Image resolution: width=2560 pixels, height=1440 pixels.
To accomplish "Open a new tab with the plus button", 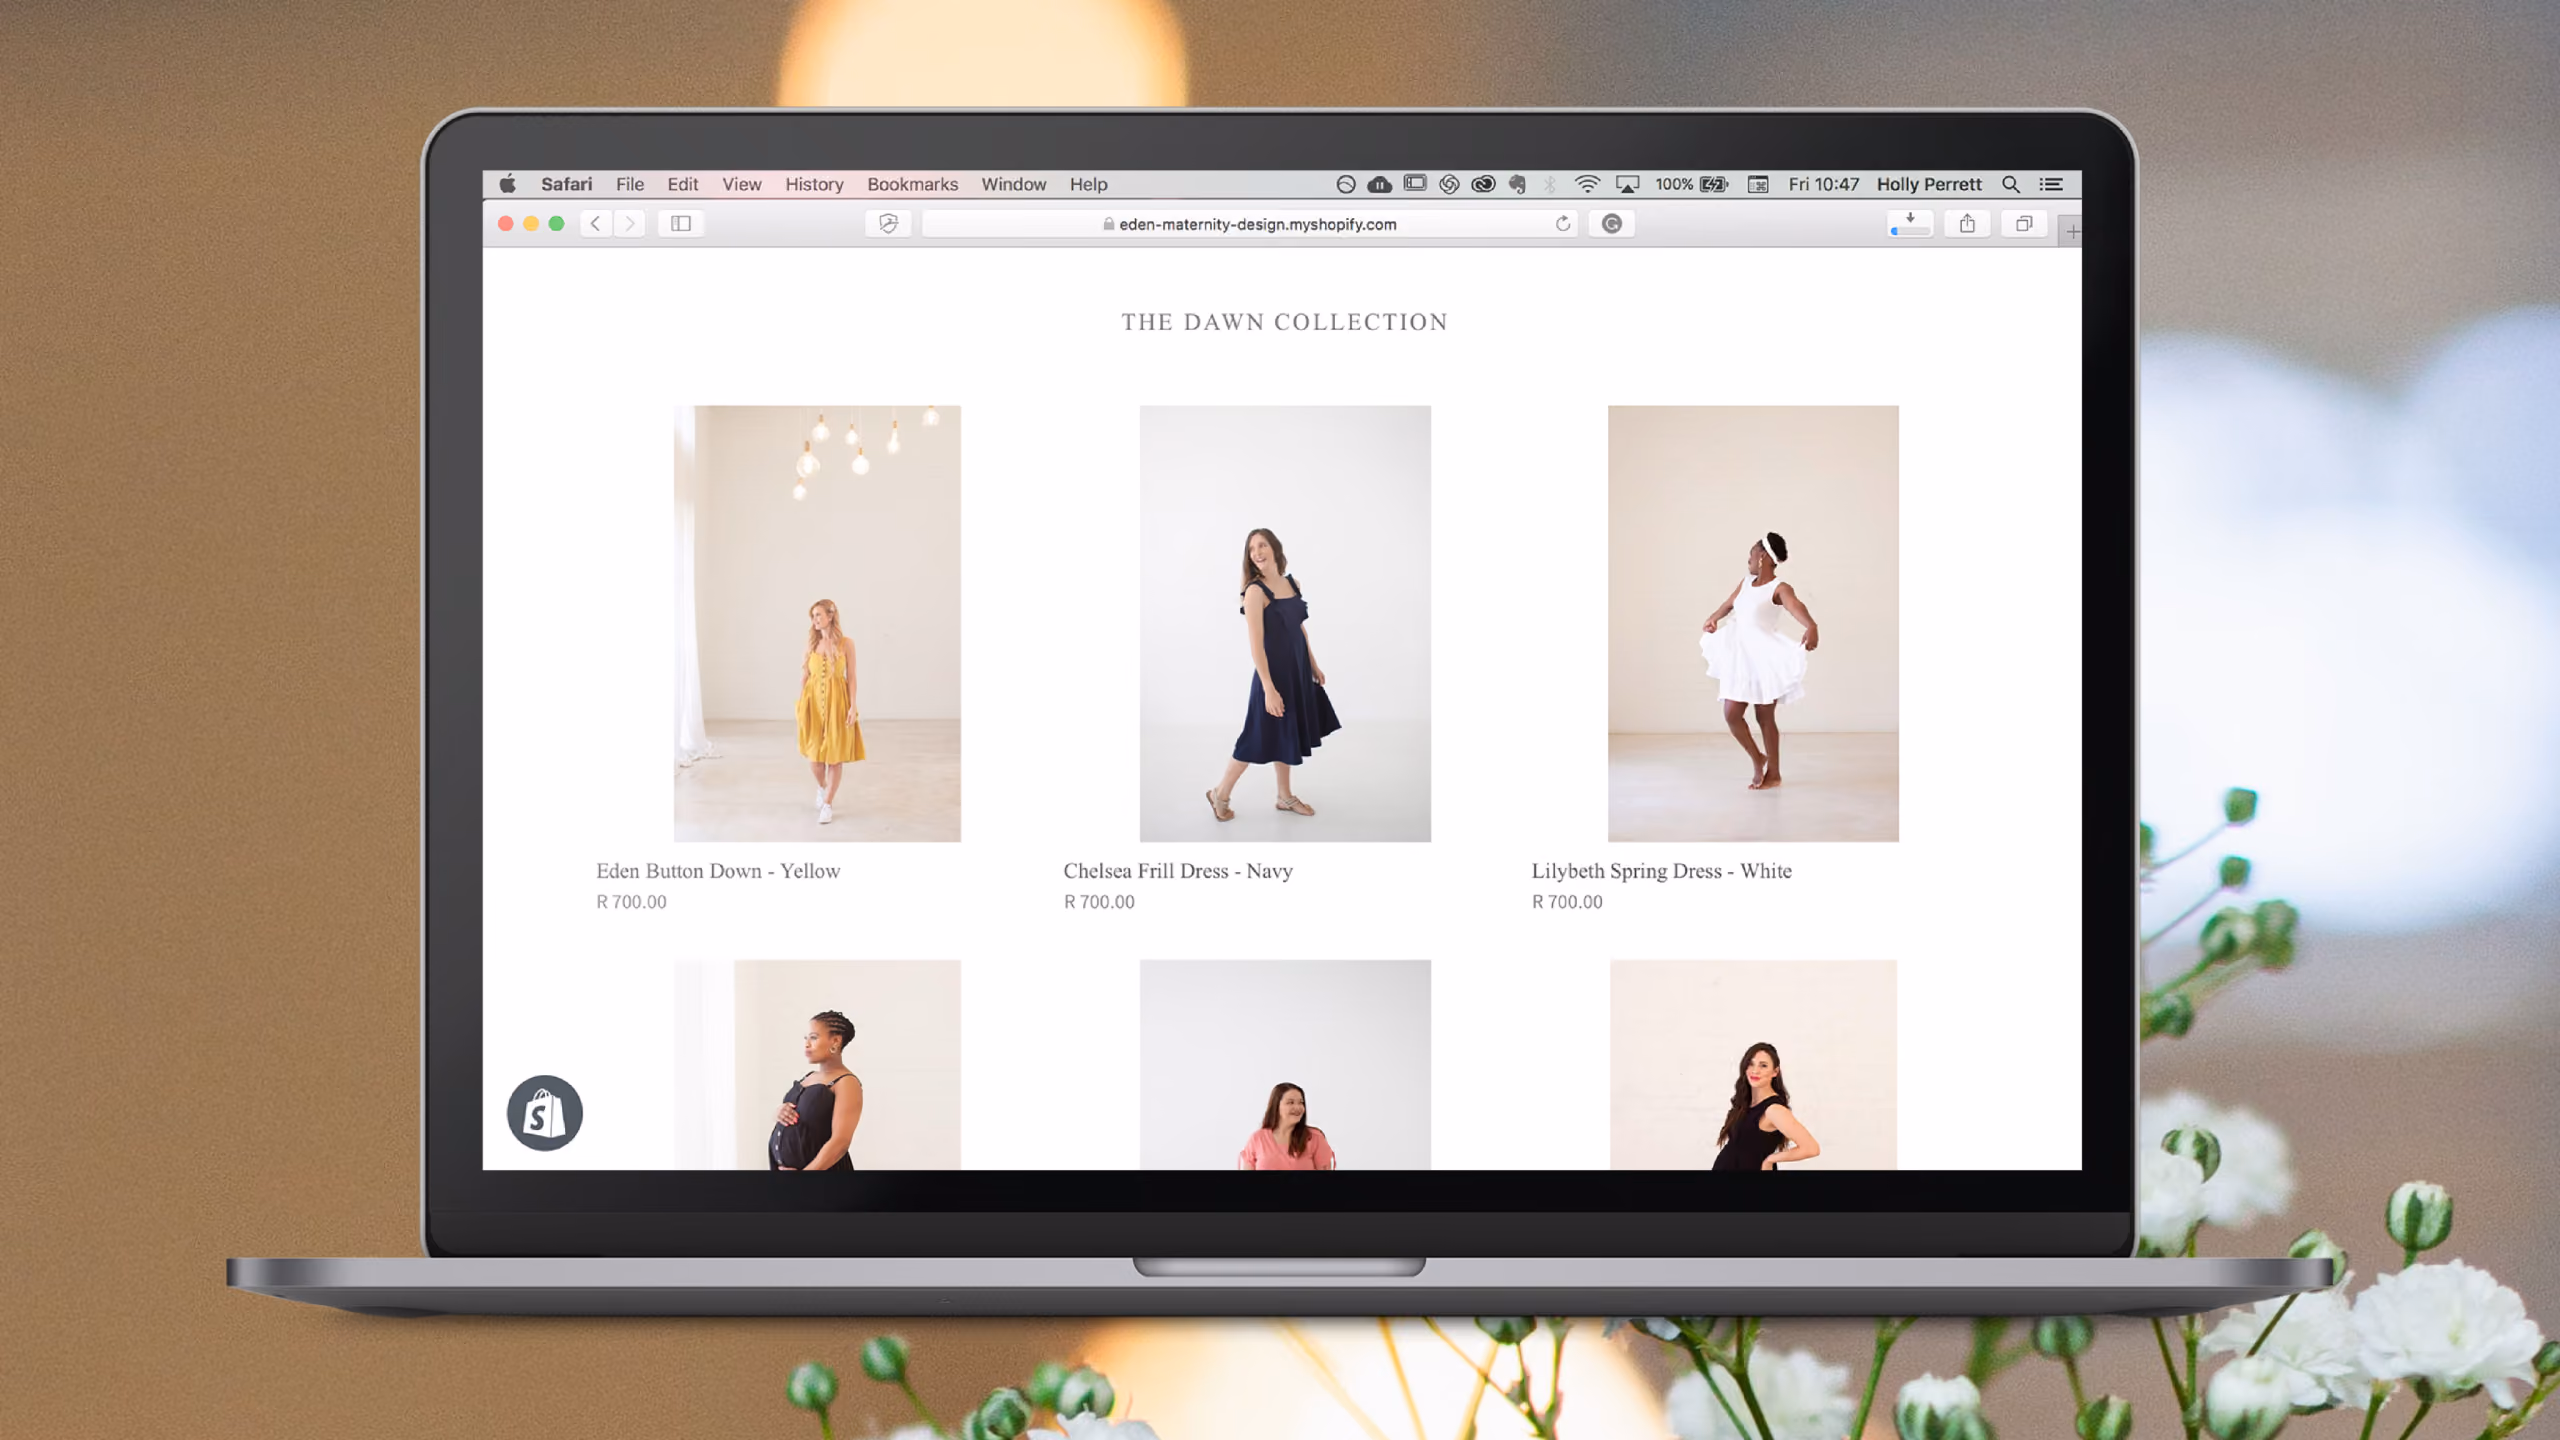I will [x=2072, y=232].
